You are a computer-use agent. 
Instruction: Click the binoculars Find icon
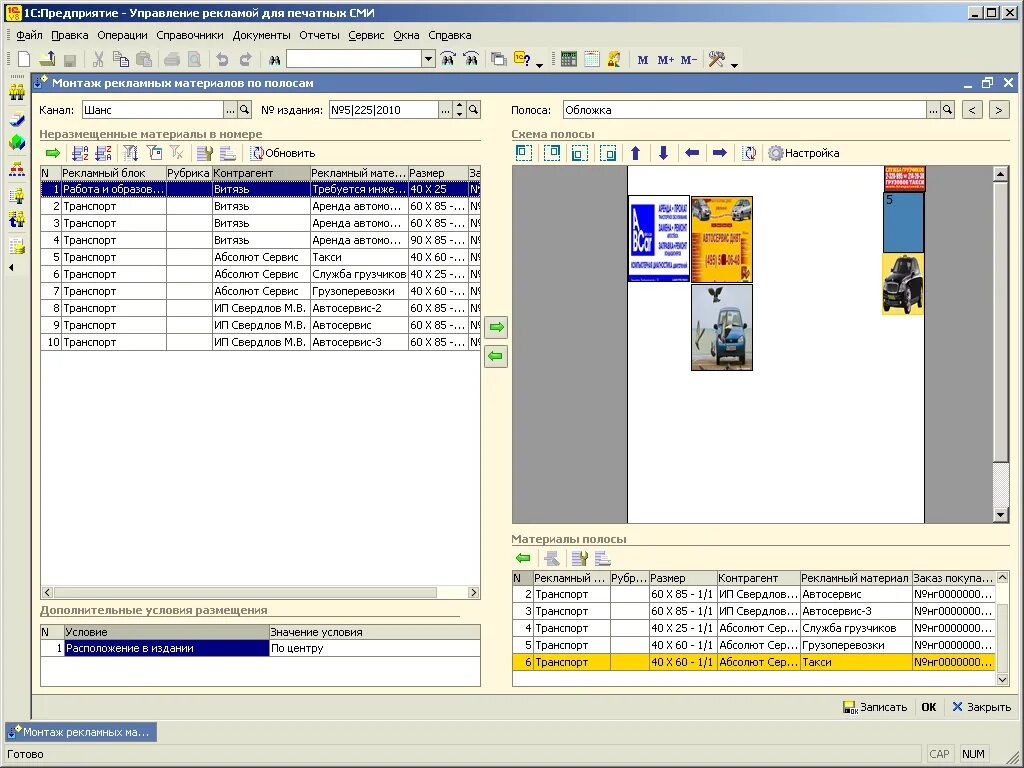(274, 60)
